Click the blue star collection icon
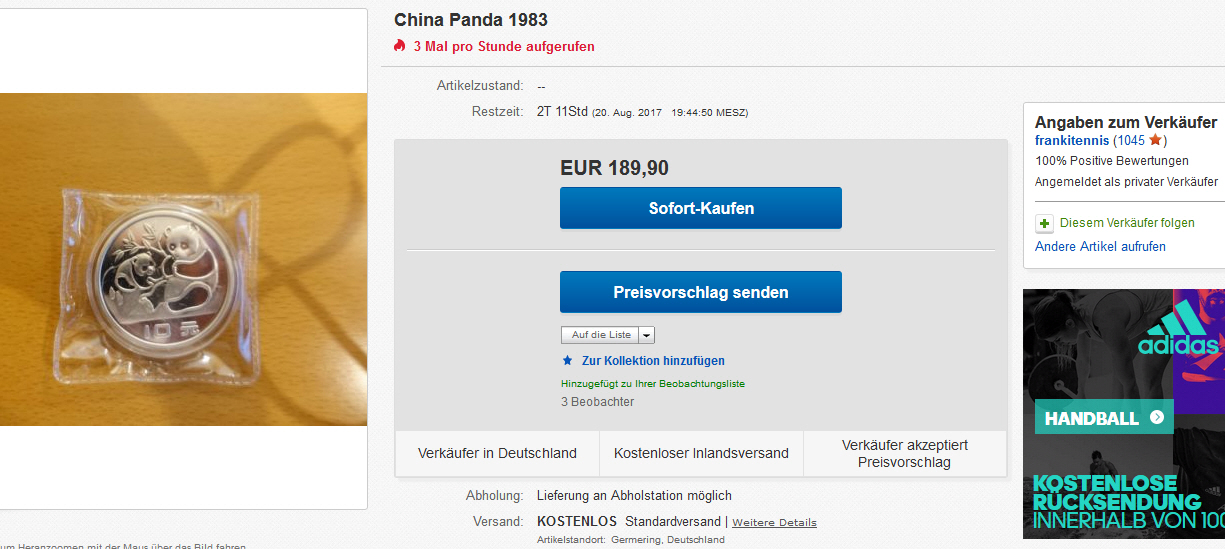1225x549 pixels. (568, 360)
